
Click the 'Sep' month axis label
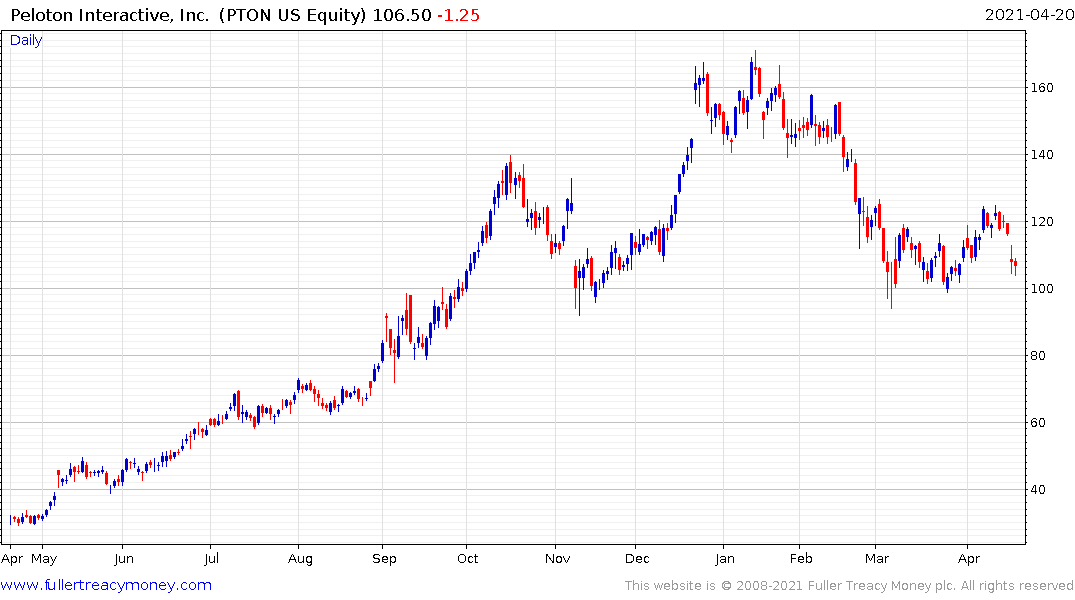385,559
